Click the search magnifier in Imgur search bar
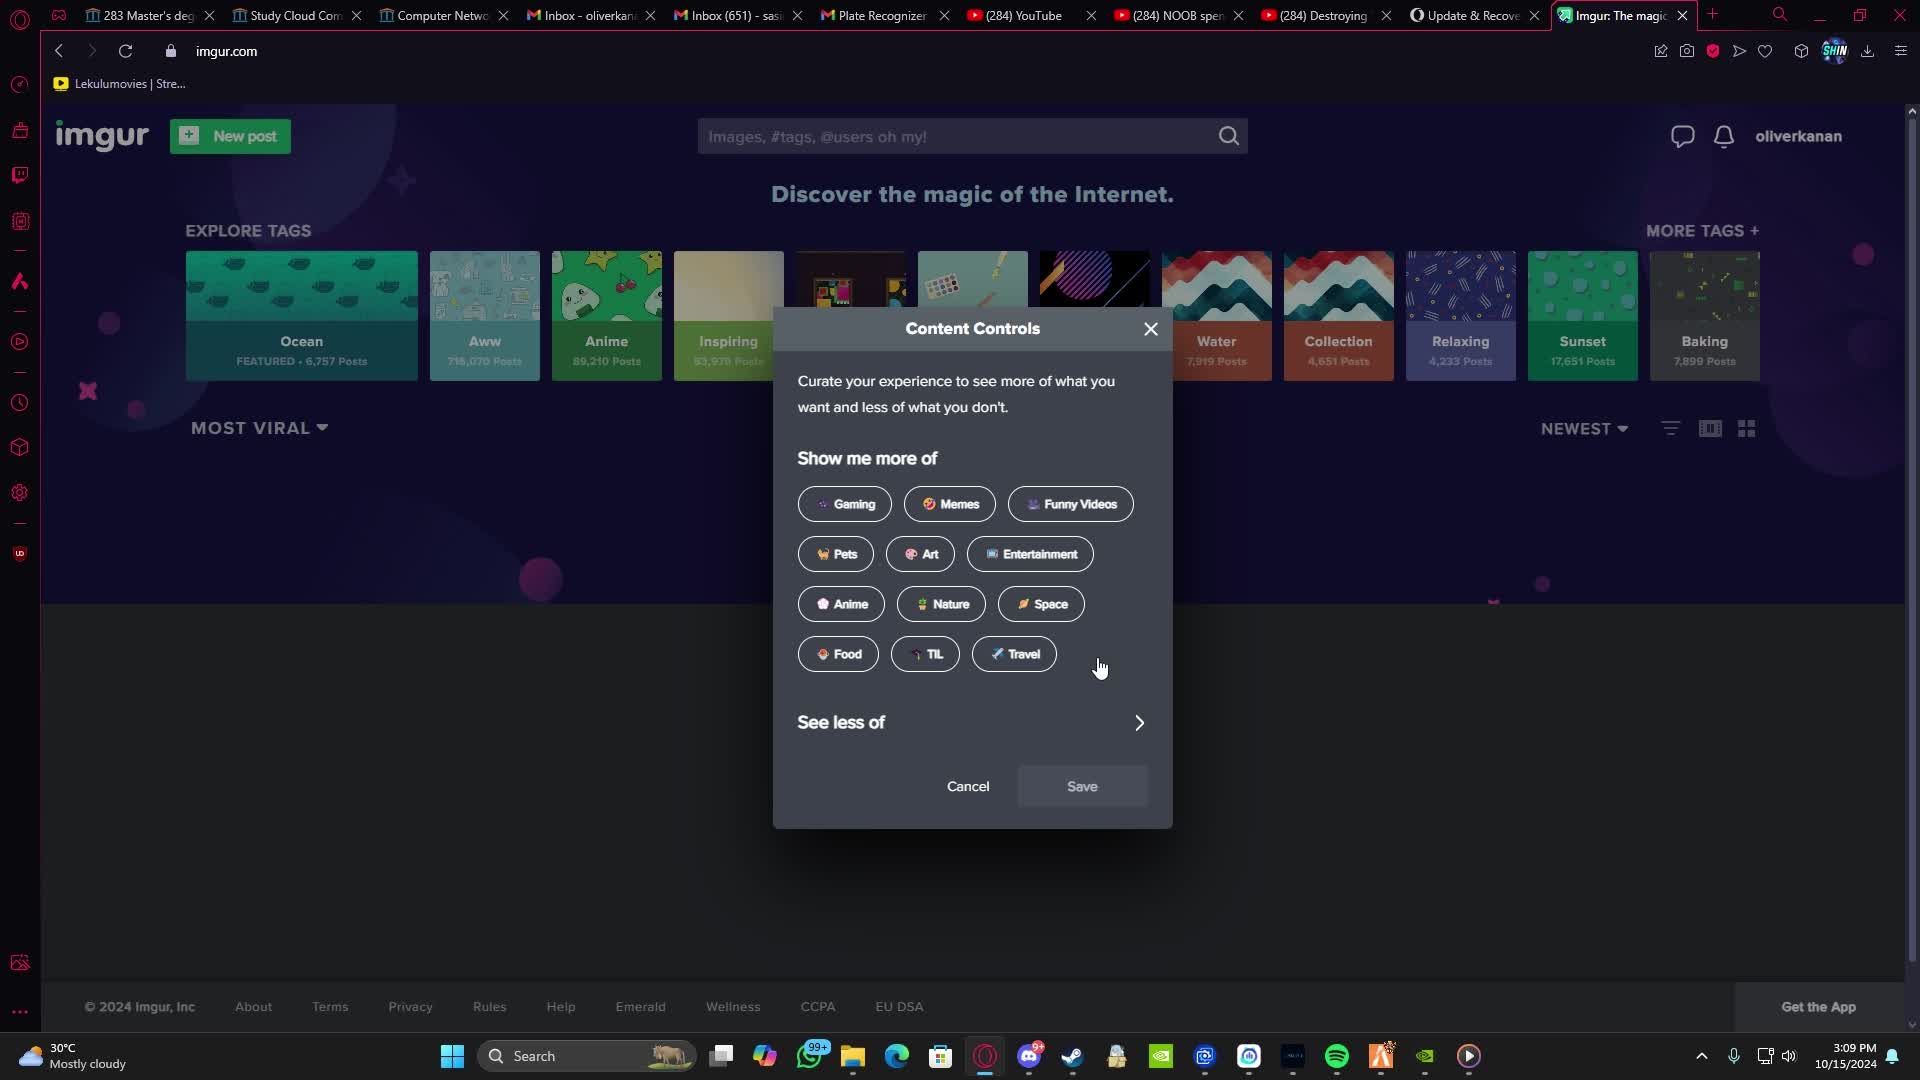 [x=1228, y=136]
